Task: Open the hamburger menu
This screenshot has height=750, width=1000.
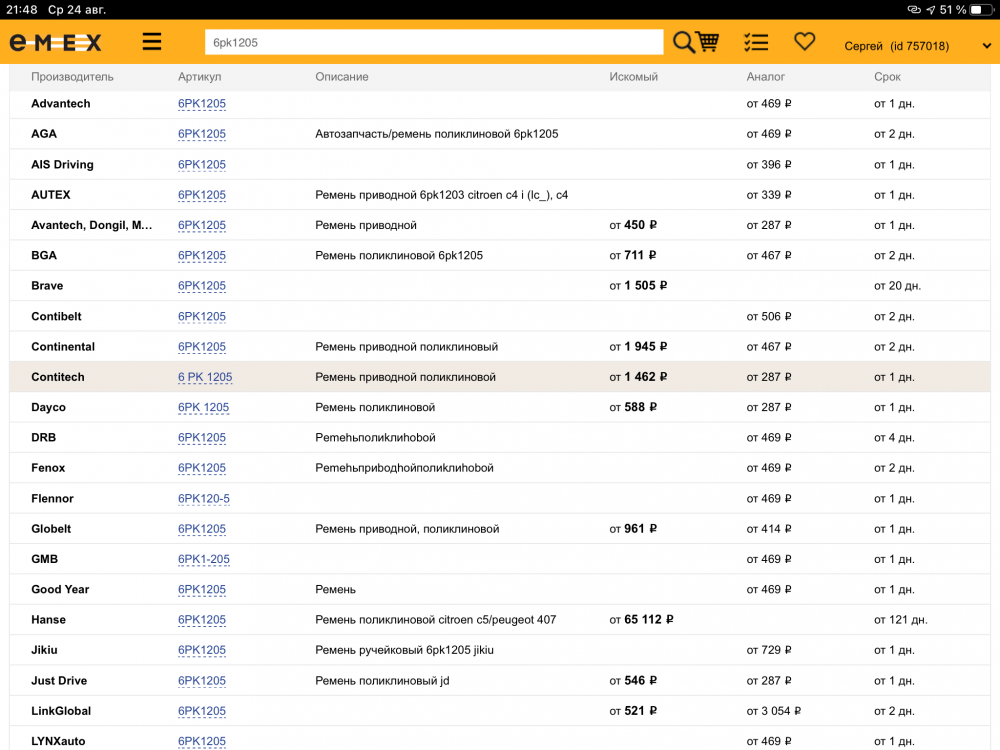Action: [x=152, y=42]
